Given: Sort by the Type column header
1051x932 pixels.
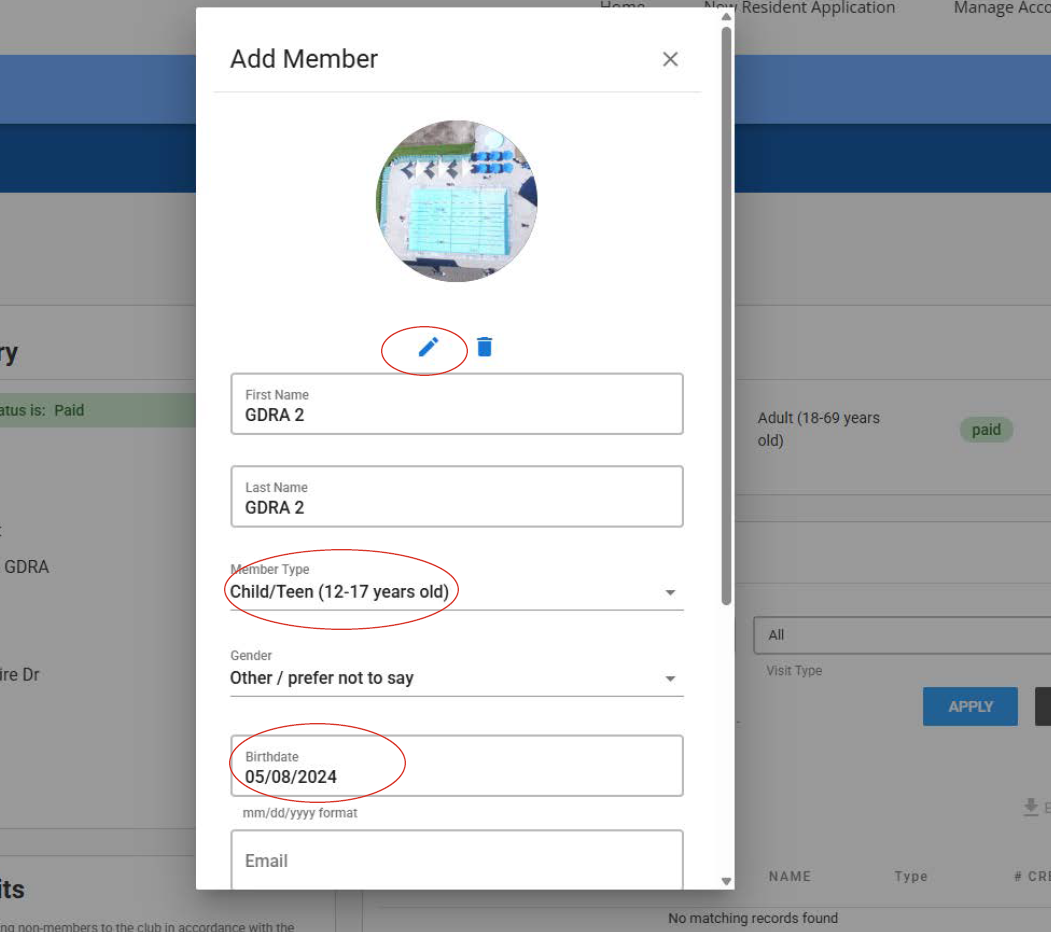Looking at the screenshot, I should 910,876.
